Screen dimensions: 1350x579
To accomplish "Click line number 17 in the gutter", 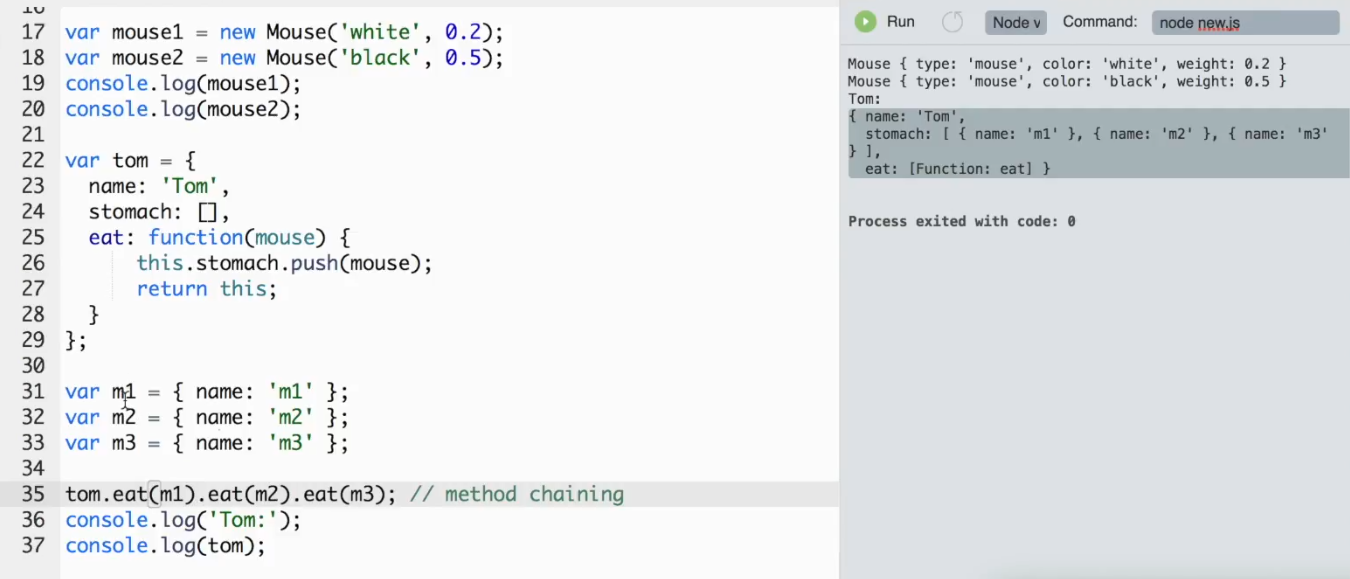I will pos(33,32).
